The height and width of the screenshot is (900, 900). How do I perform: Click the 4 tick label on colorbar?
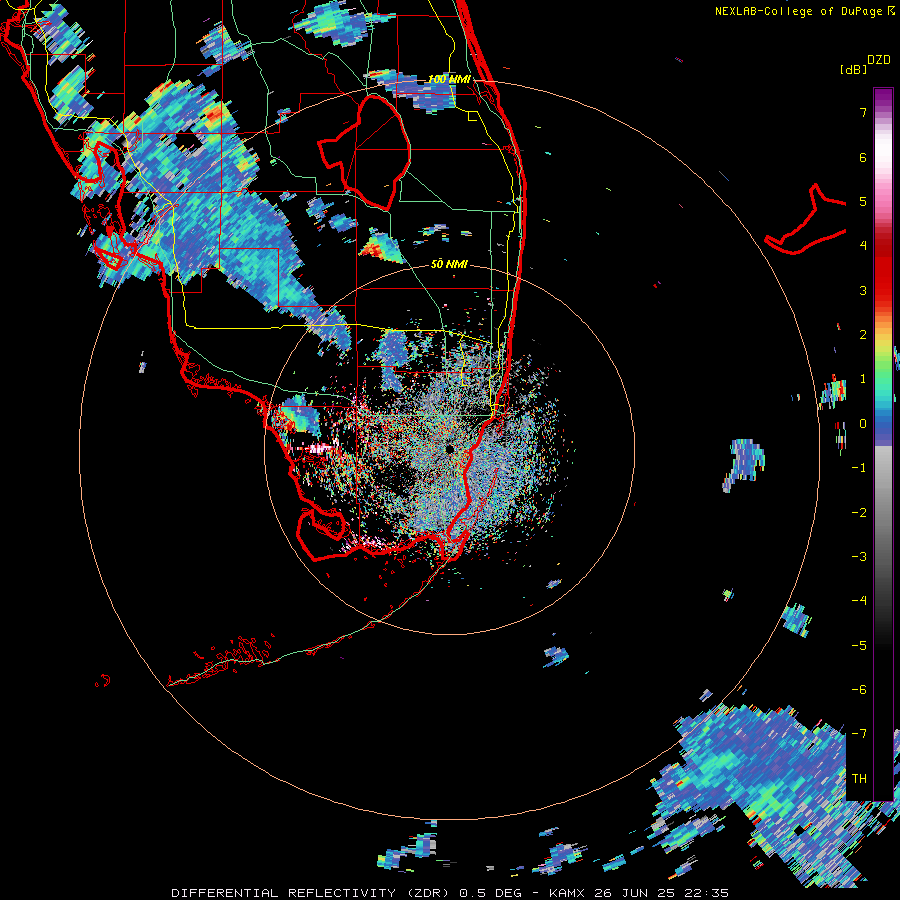coord(863,246)
